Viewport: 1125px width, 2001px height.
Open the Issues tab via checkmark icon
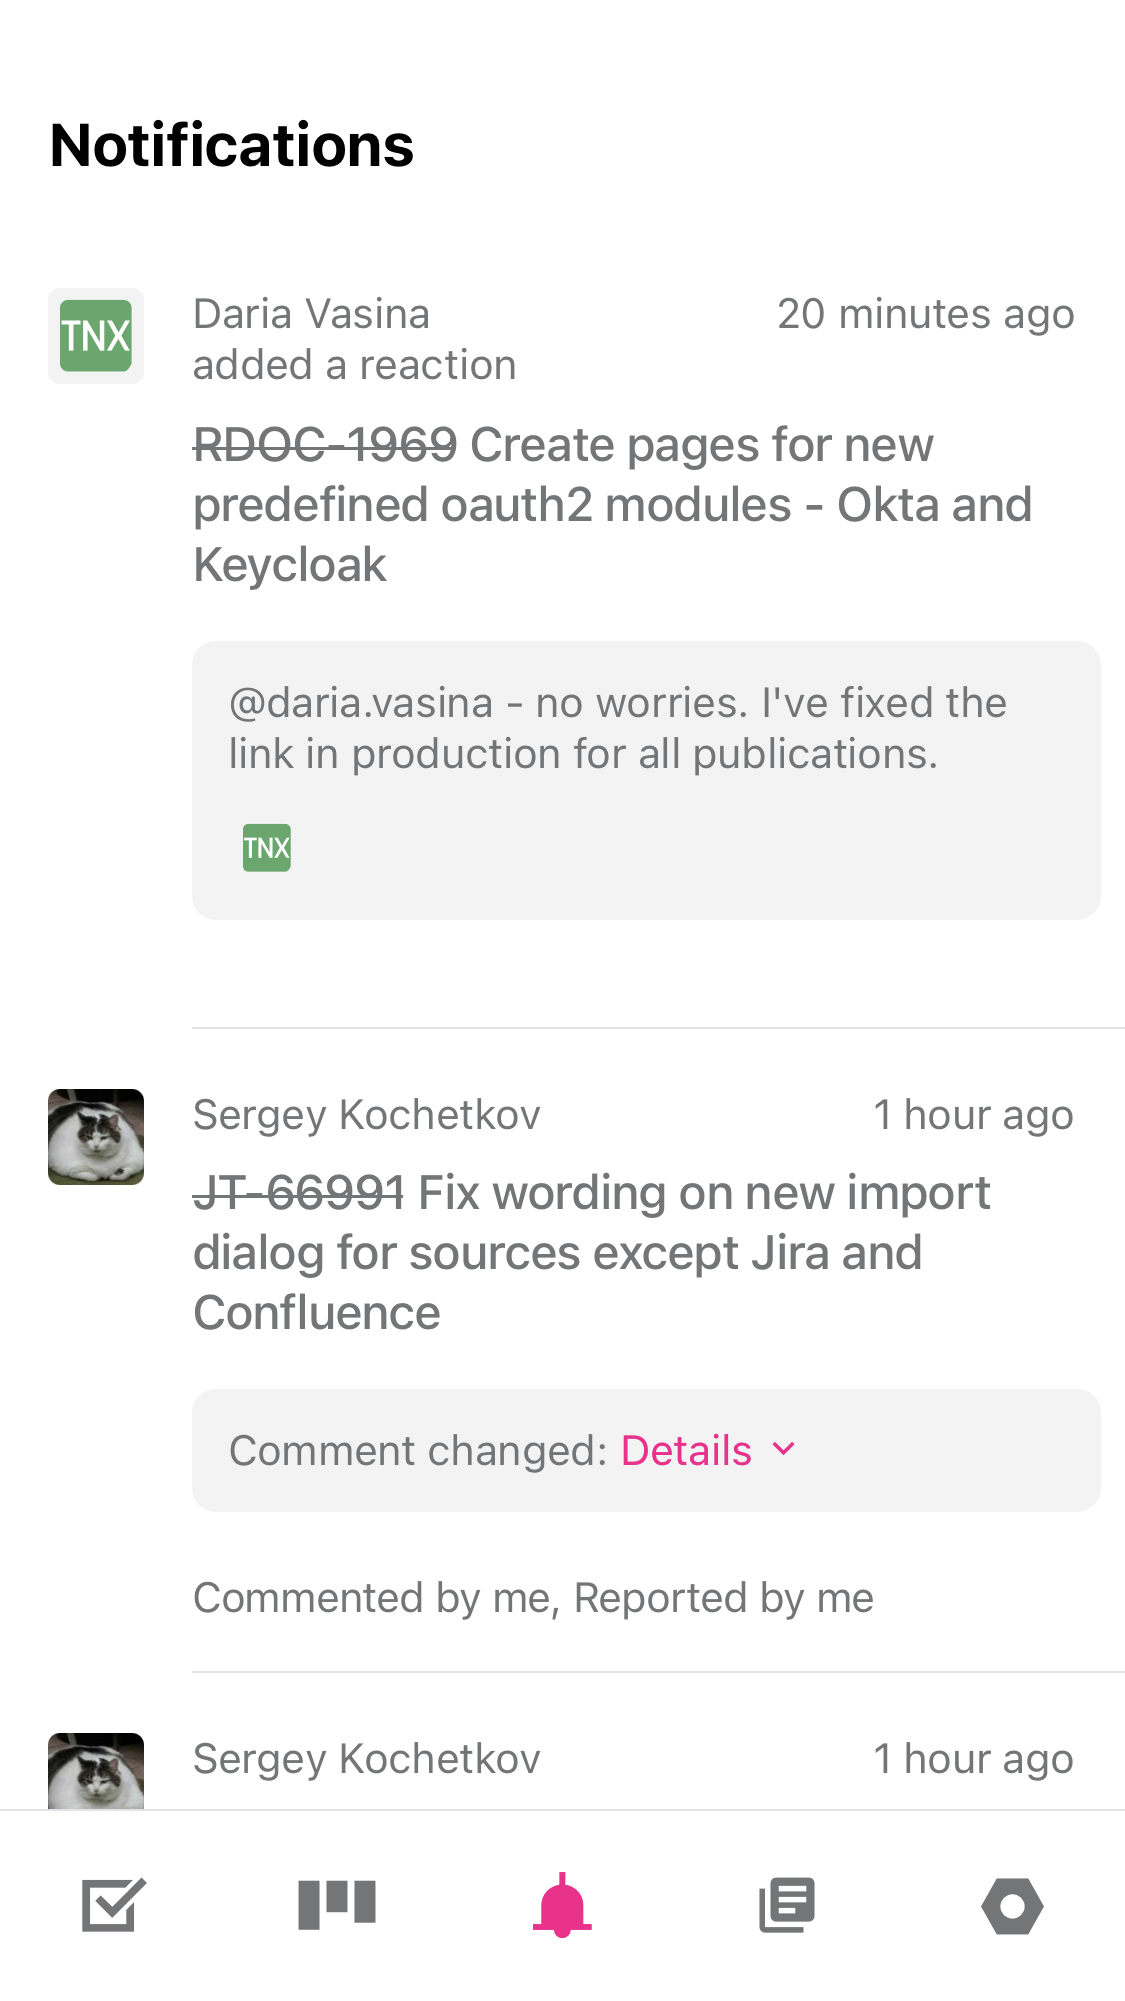tap(110, 1905)
